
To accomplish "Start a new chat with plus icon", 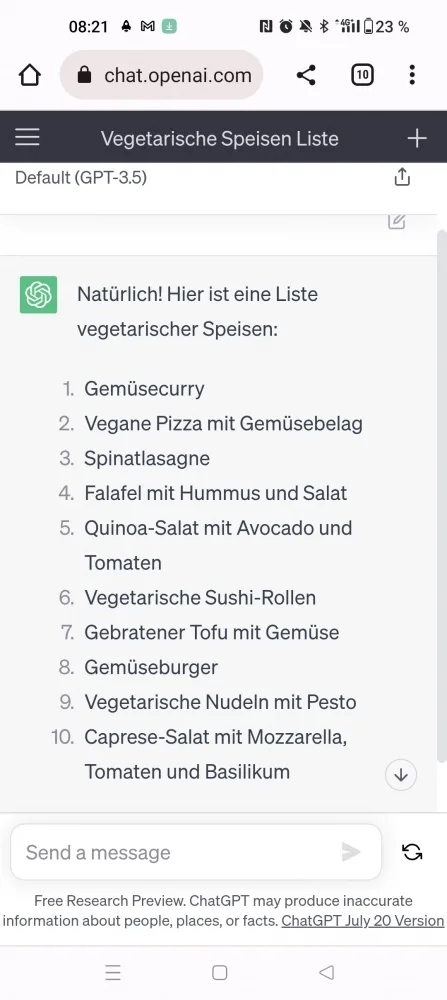I will (x=416, y=138).
